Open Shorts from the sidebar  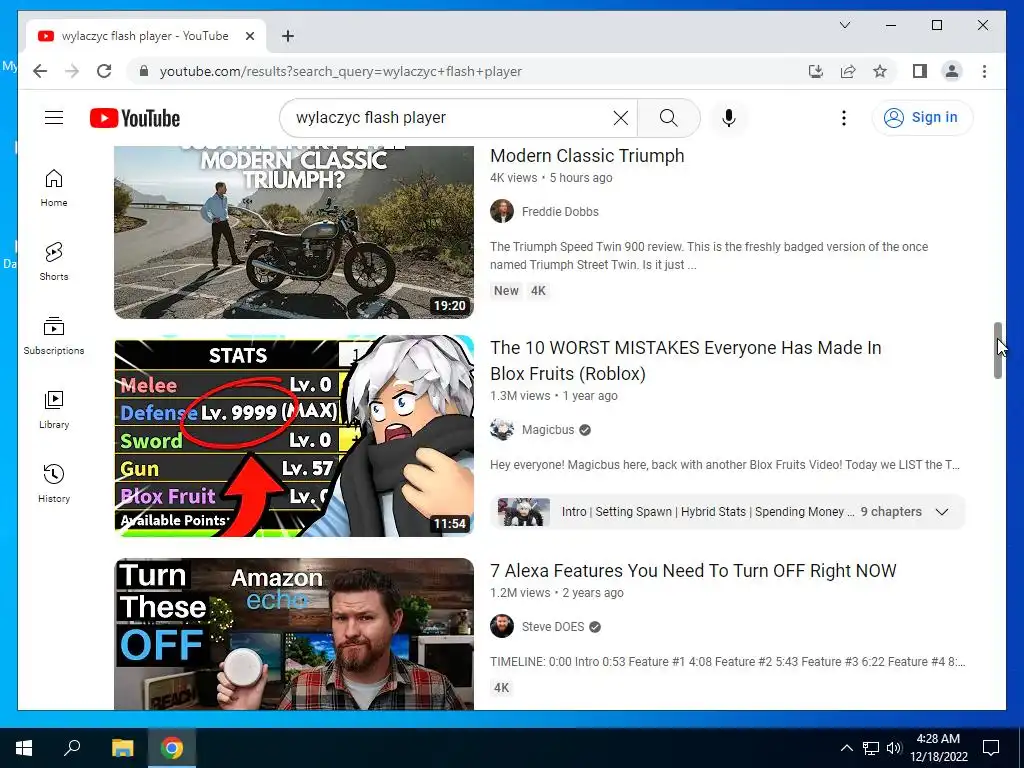tap(54, 262)
